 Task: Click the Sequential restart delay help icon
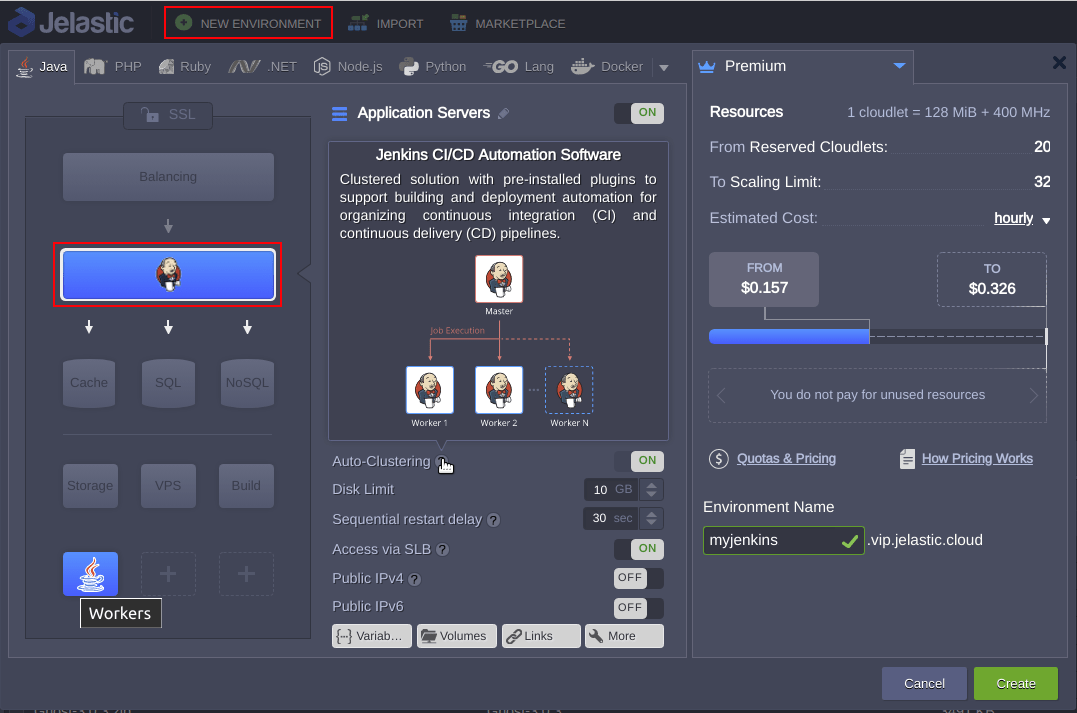493,520
